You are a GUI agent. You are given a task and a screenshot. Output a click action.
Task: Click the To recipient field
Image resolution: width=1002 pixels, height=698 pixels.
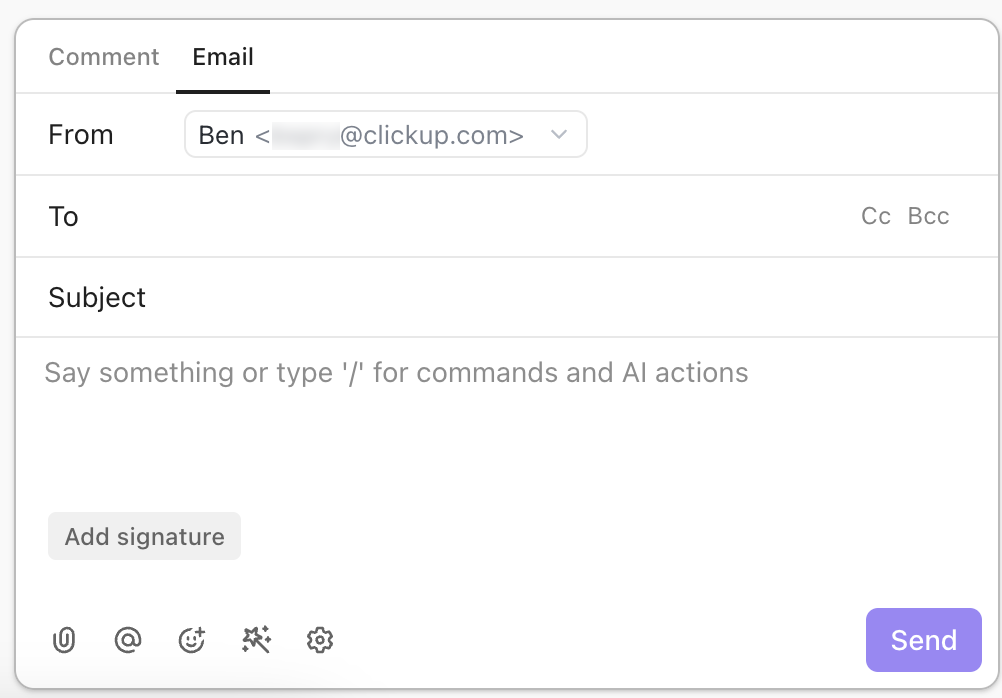(x=400, y=216)
